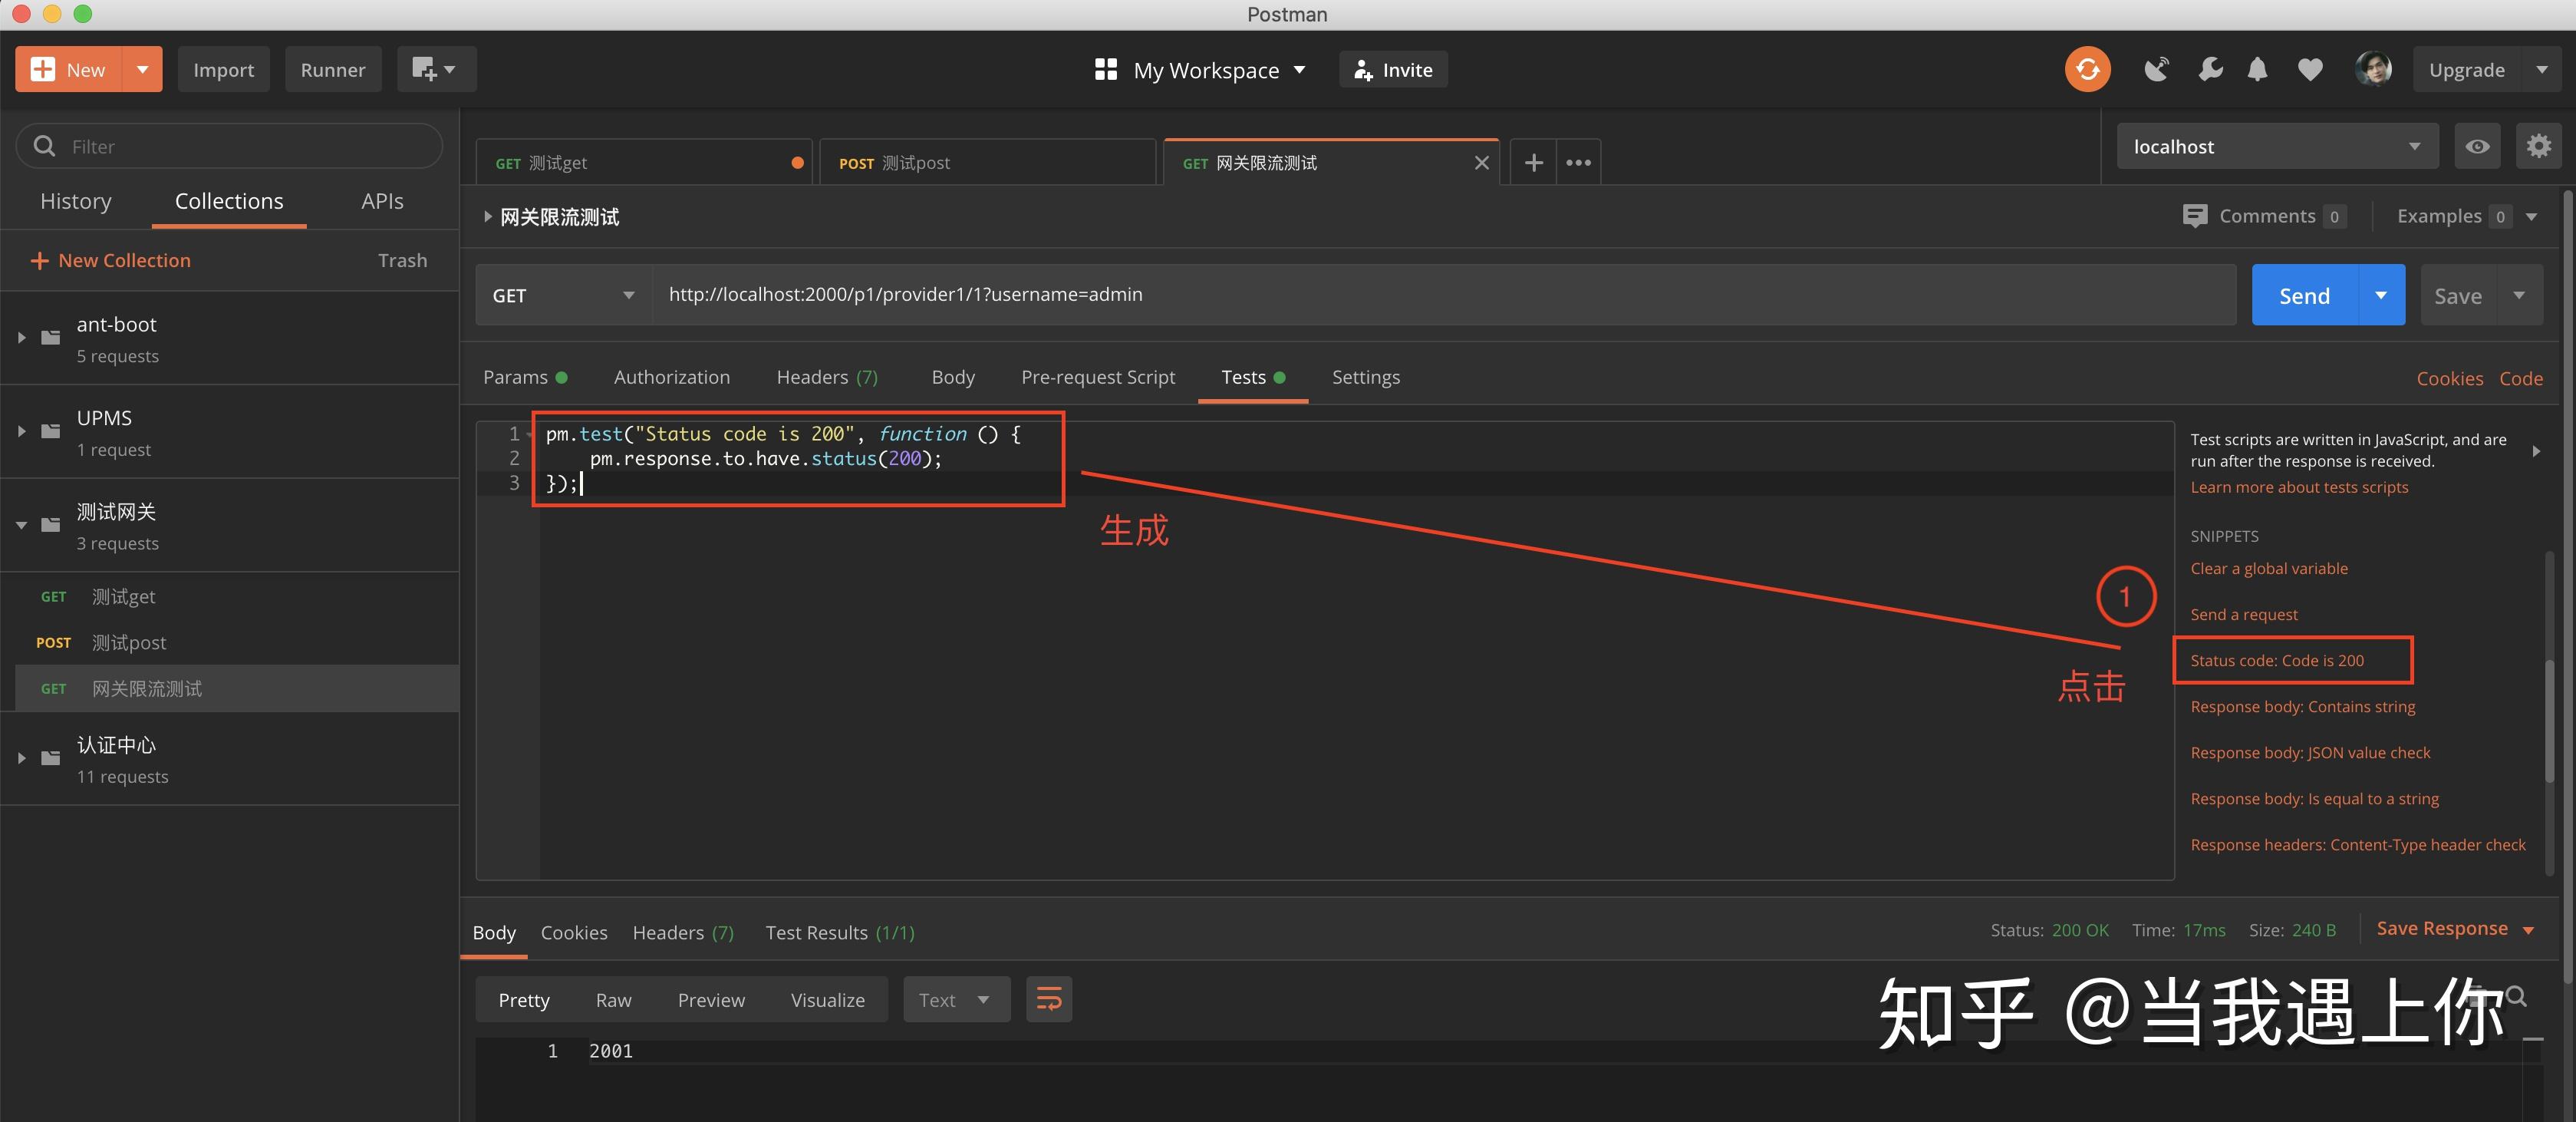The width and height of the screenshot is (2576, 1122).
Task: Click the UPMS collection folder icon
Action: point(51,431)
